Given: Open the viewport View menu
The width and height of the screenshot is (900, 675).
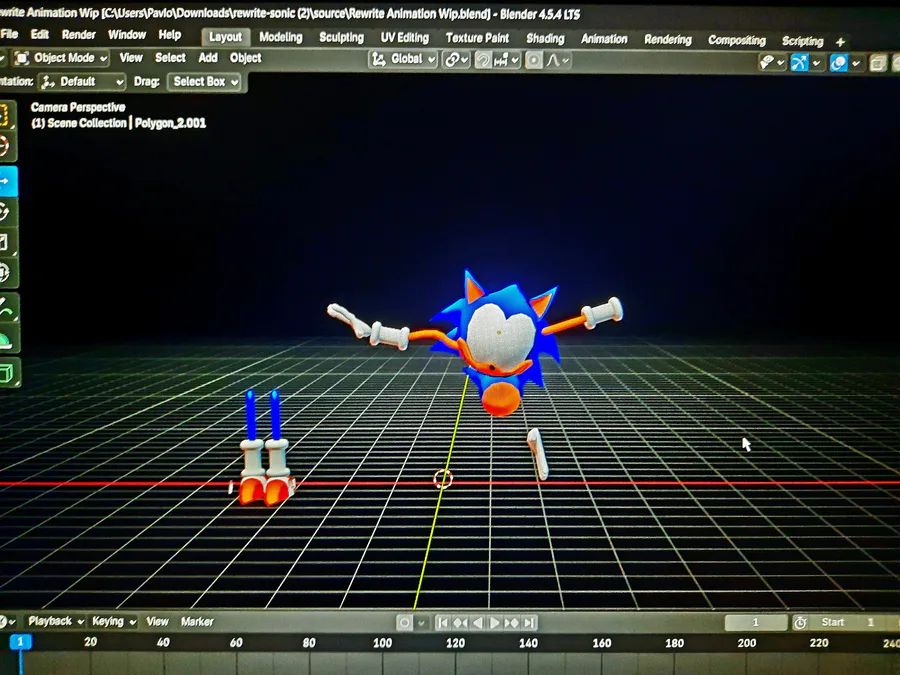Looking at the screenshot, I should pyautogui.click(x=131, y=58).
